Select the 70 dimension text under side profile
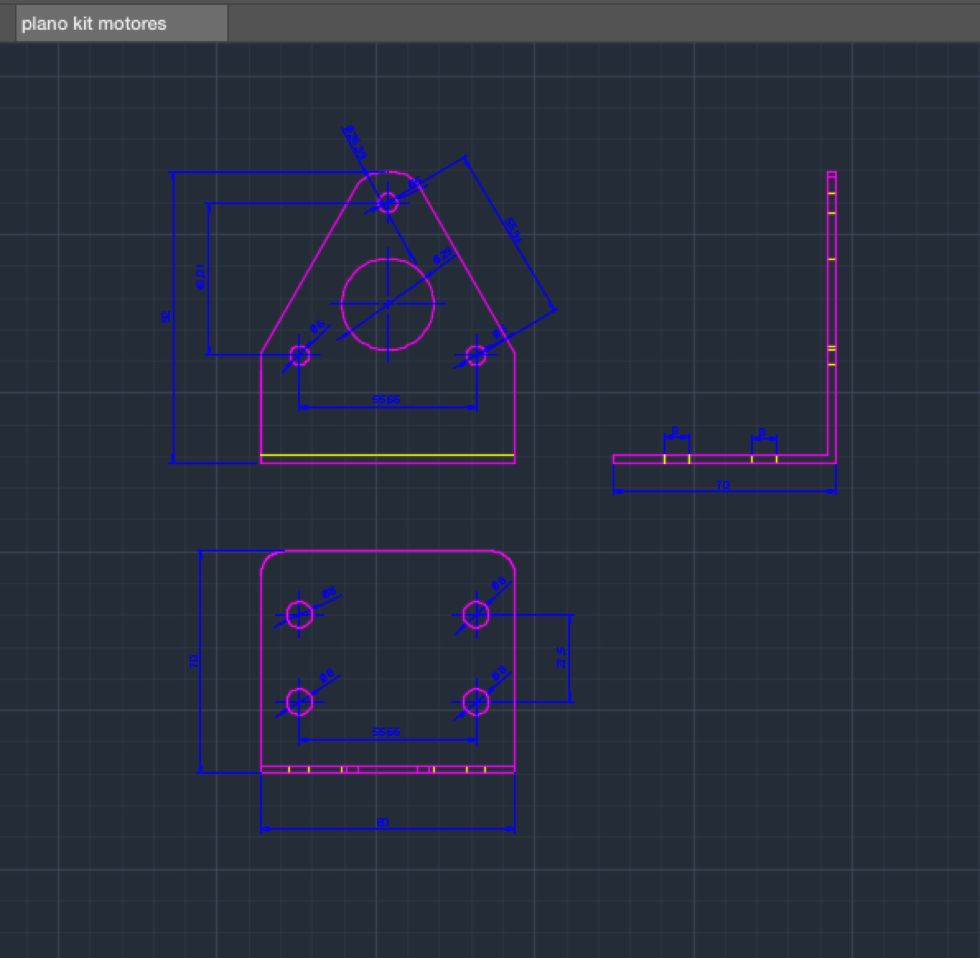The height and width of the screenshot is (958, 980). [x=722, y=485]
